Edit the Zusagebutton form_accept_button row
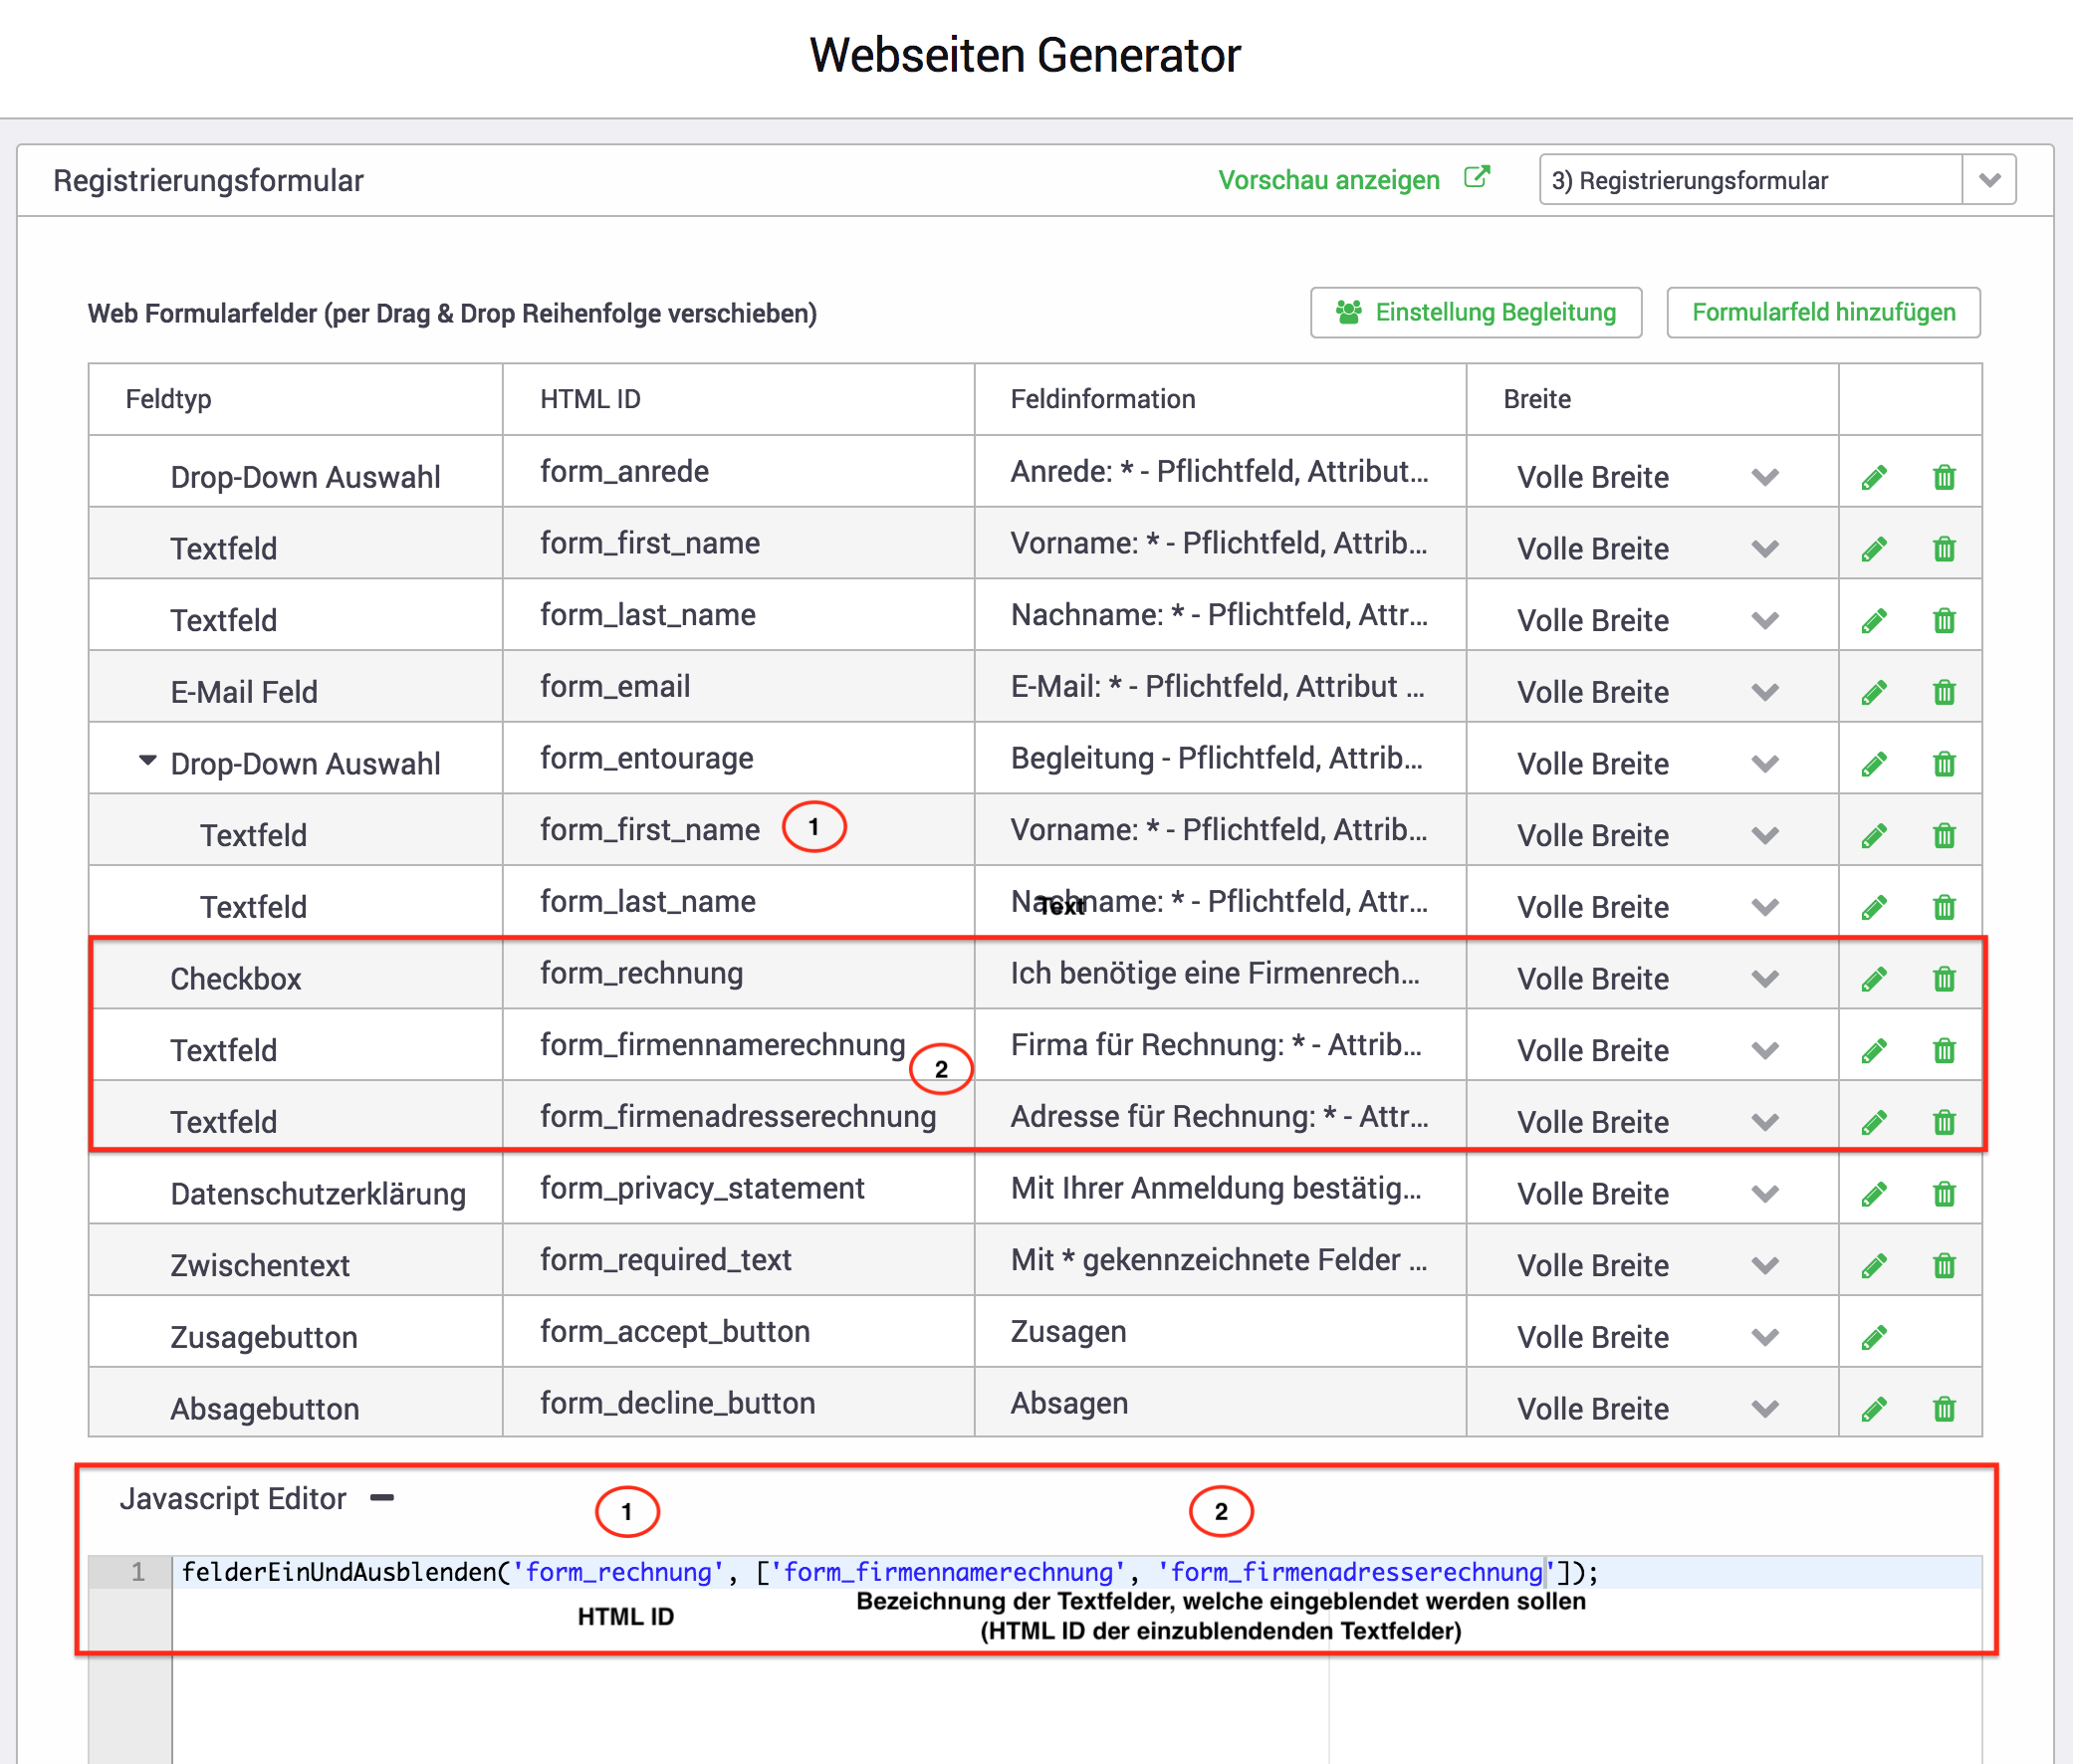The image size is (2073, 1764). point(1874,1337)
